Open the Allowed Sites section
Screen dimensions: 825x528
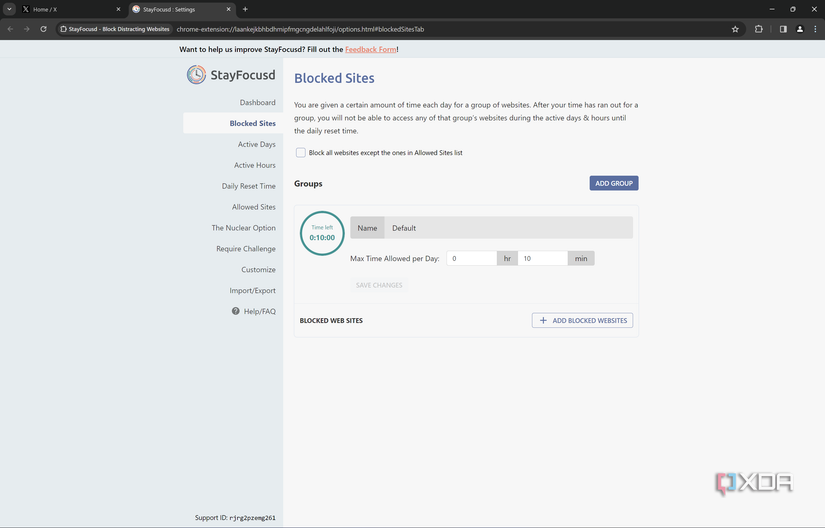coord(254,207)
